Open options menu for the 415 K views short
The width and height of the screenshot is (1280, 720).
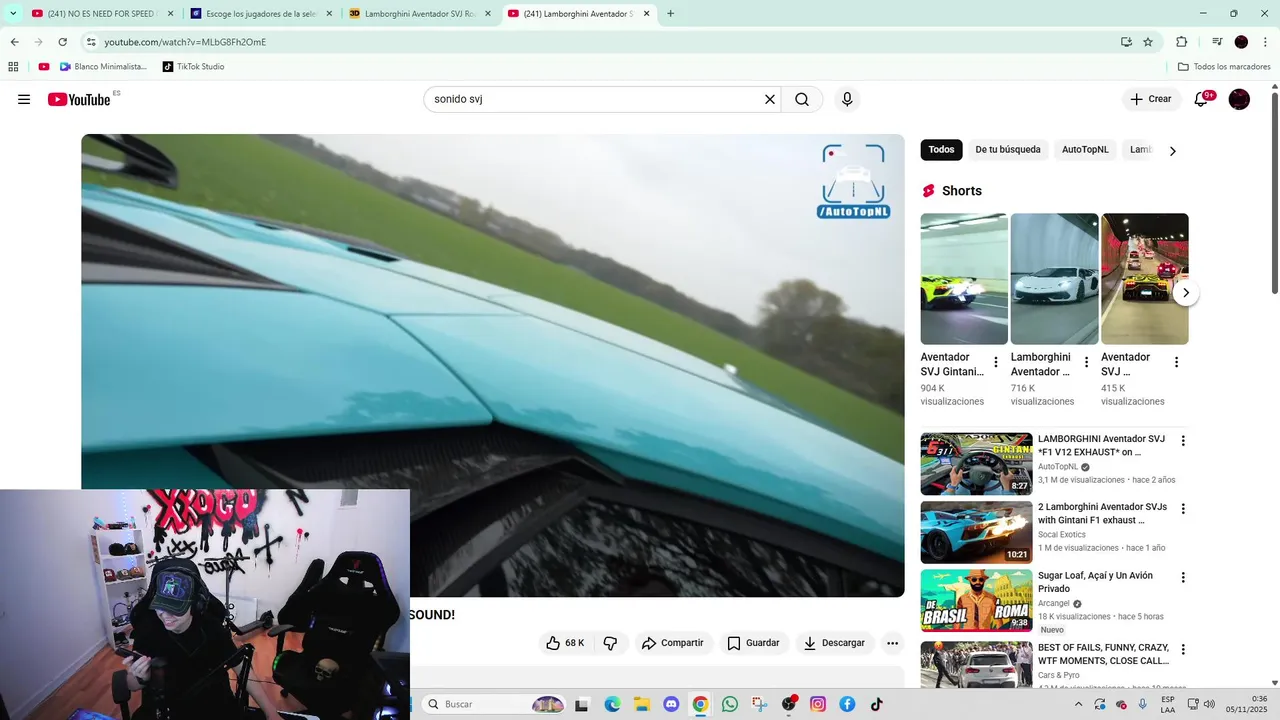point(1176,362)
